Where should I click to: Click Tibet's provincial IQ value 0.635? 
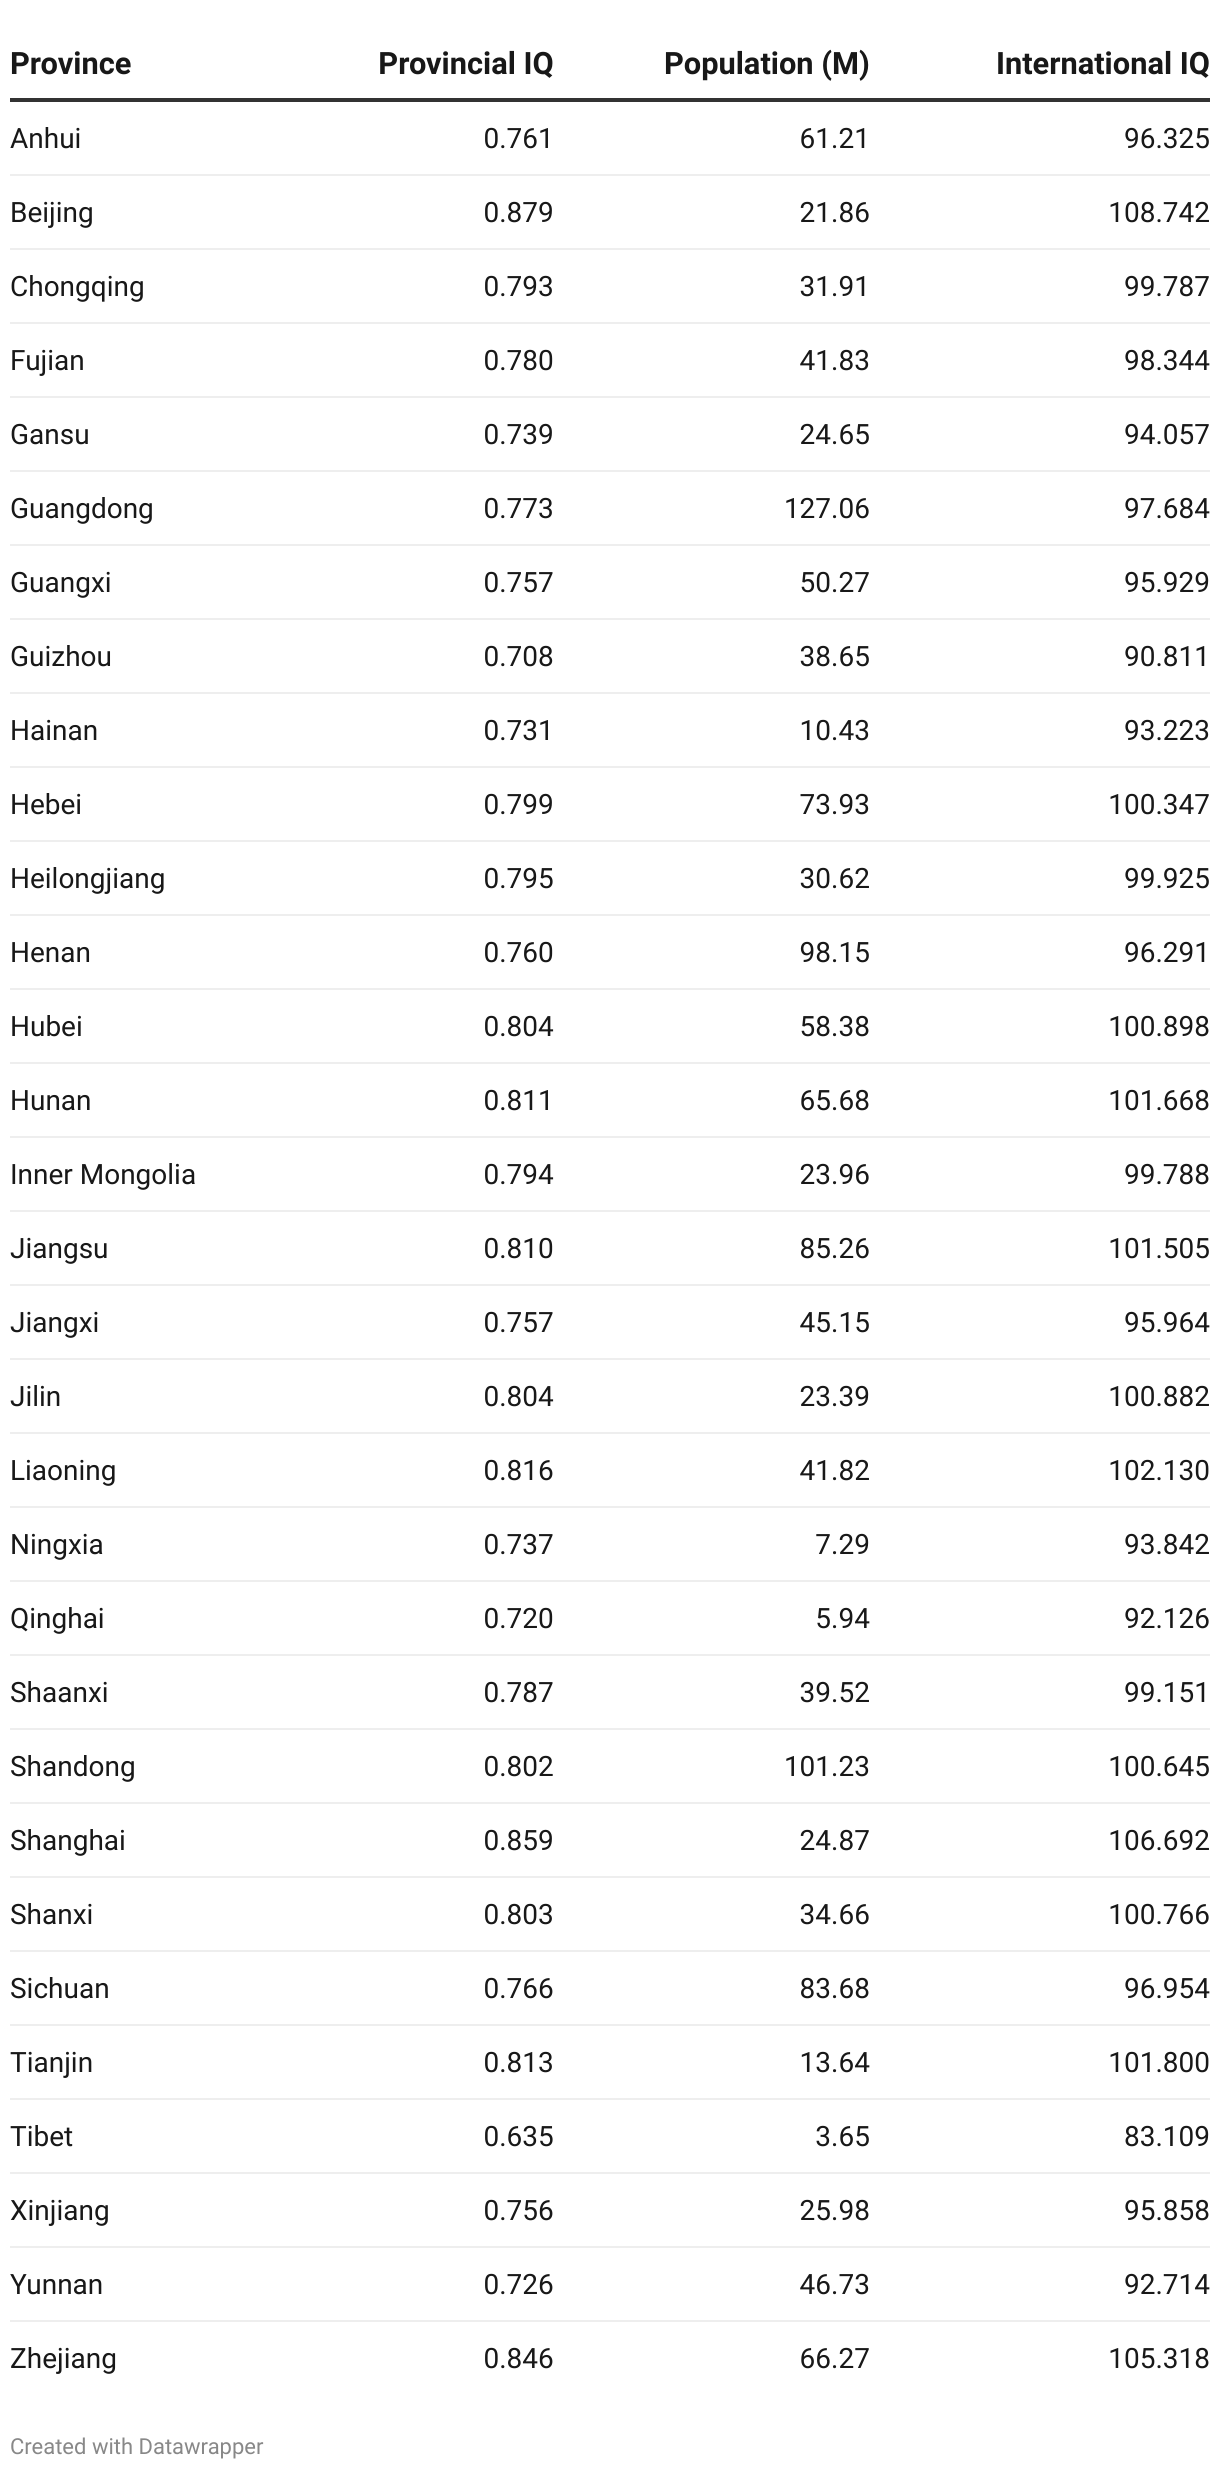point(518,2136)
